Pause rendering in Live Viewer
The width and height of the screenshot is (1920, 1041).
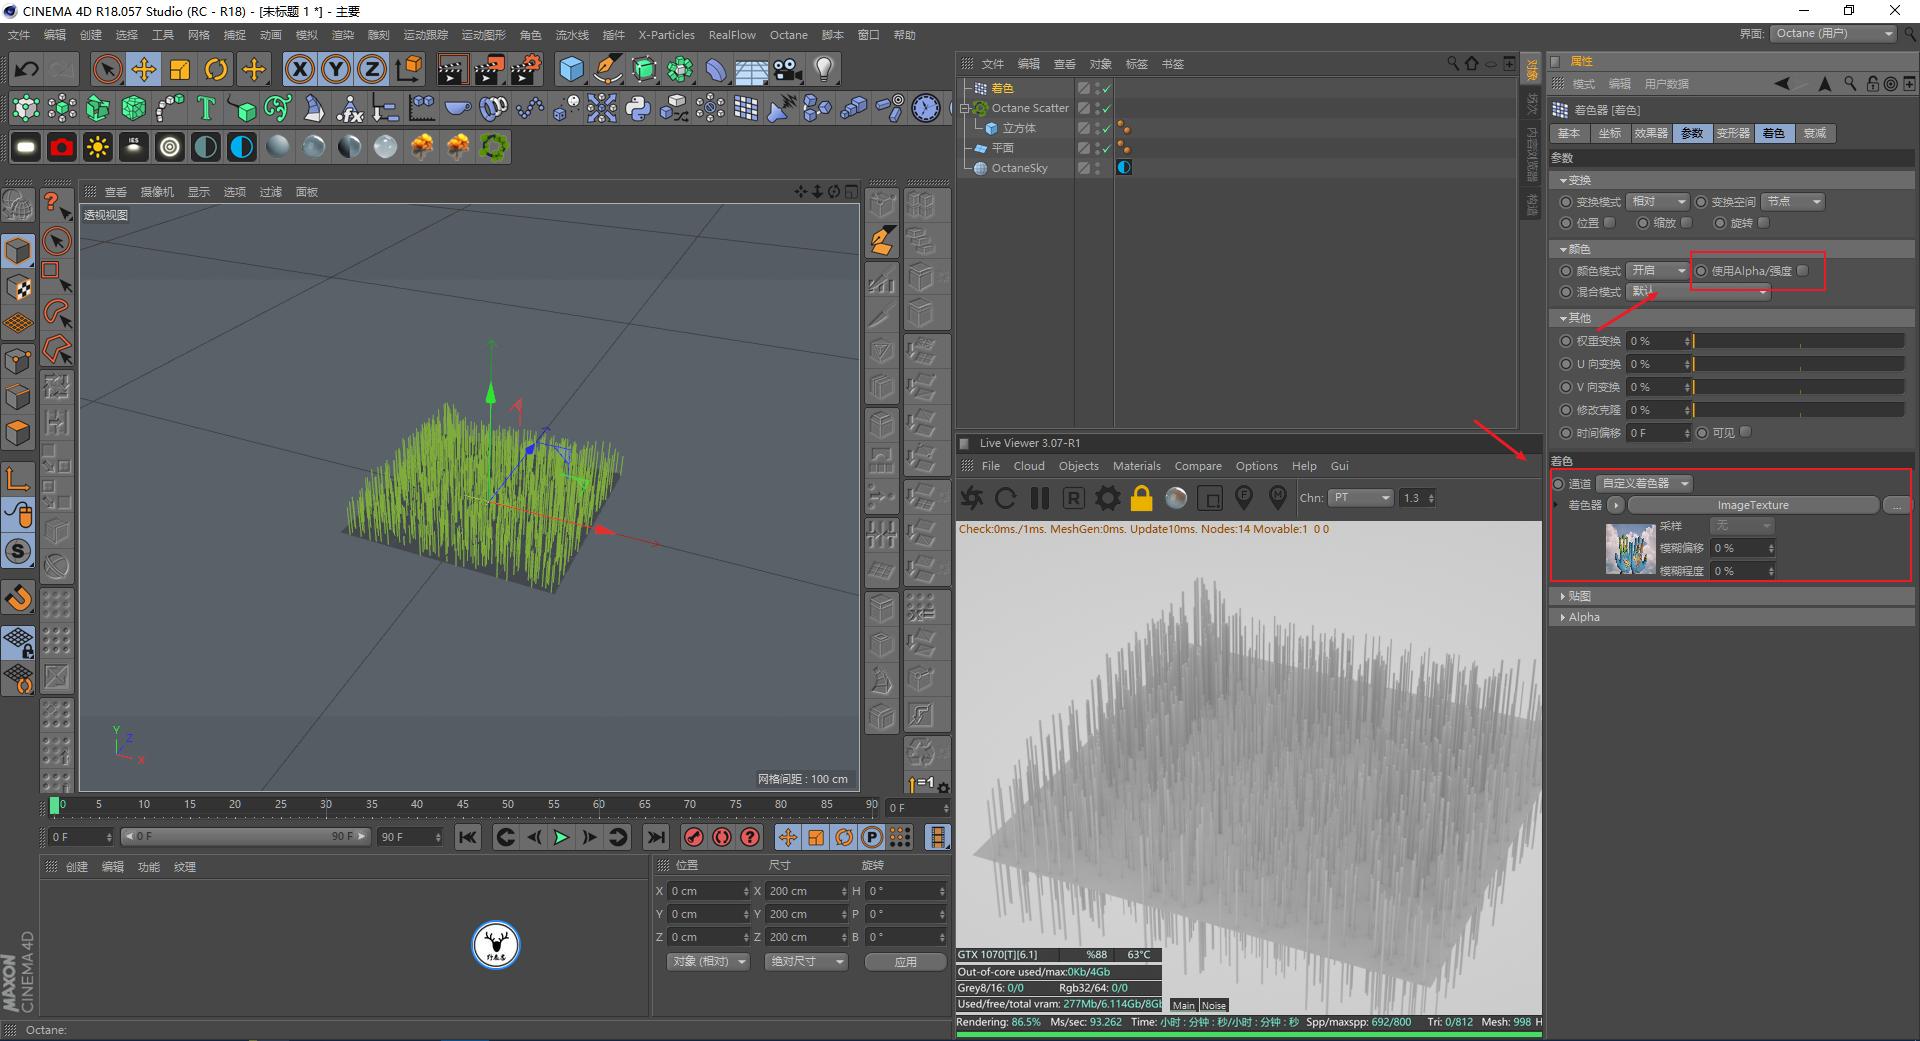(x=1039, y=498)
